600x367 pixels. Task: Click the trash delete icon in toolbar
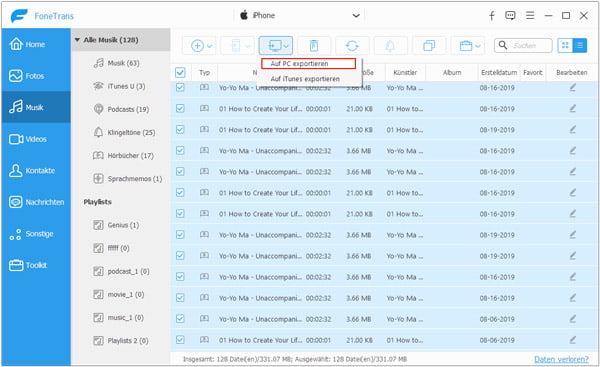[x=313, y=46]
